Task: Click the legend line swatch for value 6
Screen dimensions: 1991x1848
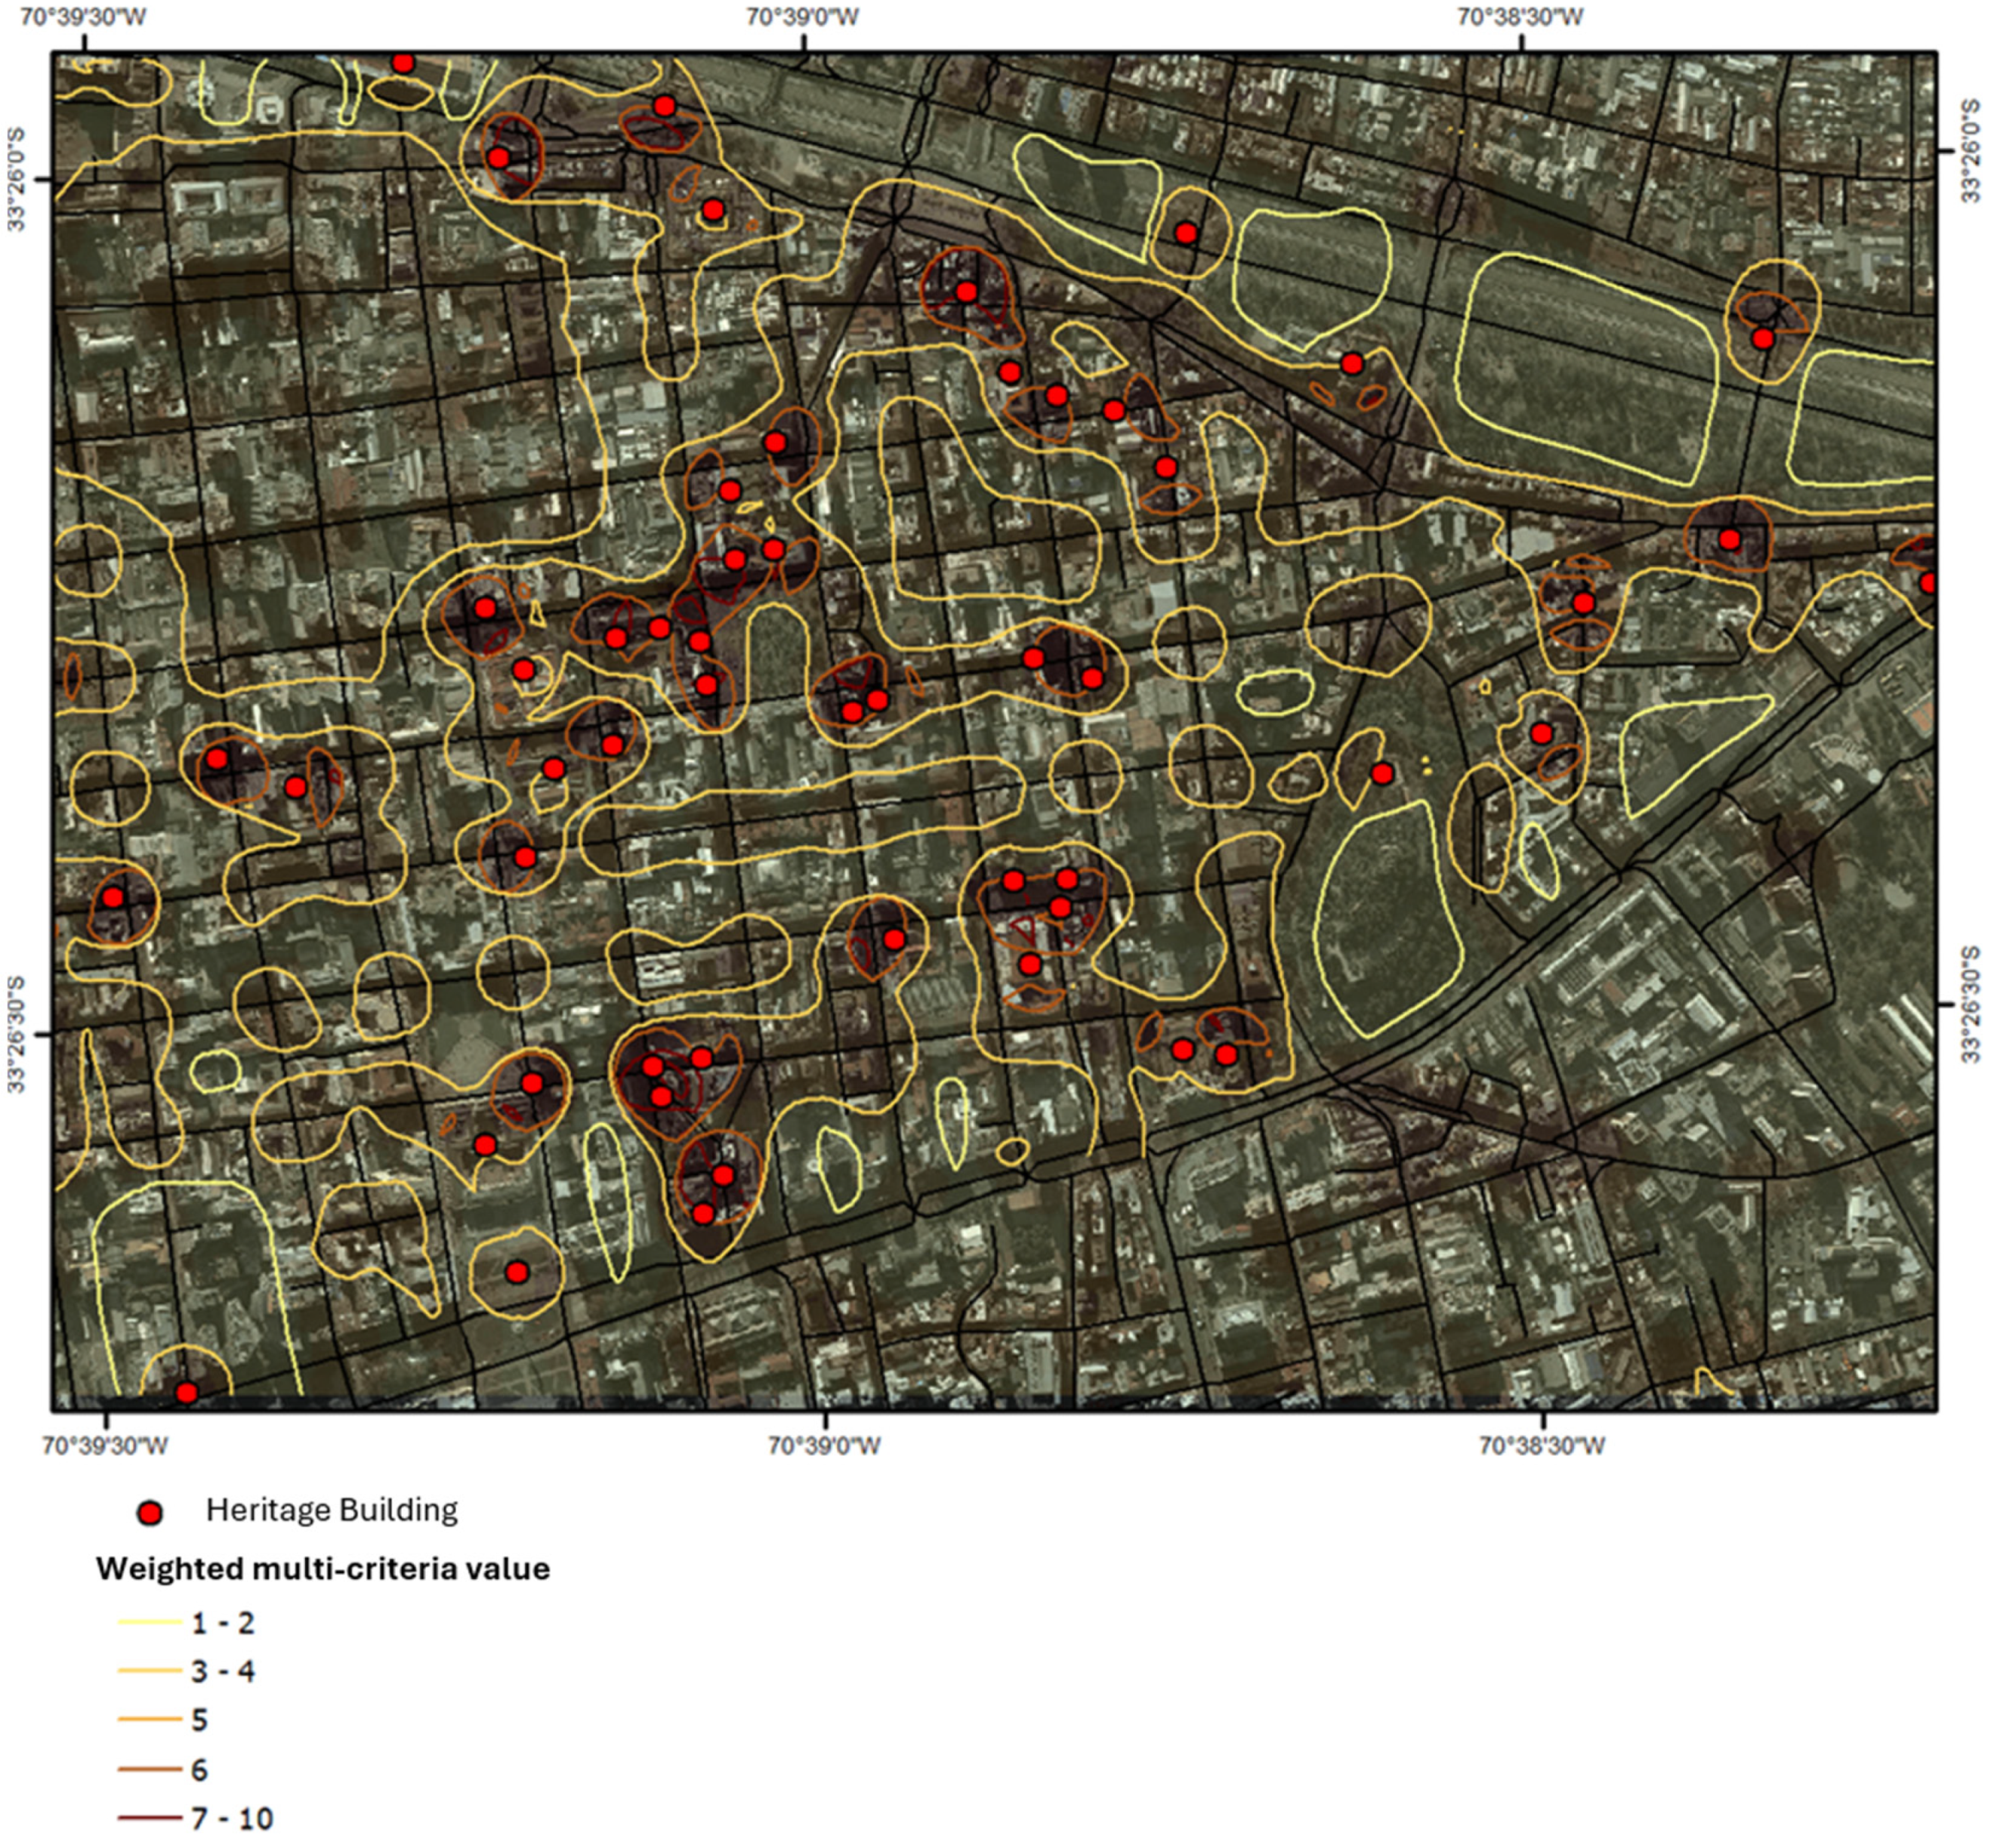Action: point(150,1769)
